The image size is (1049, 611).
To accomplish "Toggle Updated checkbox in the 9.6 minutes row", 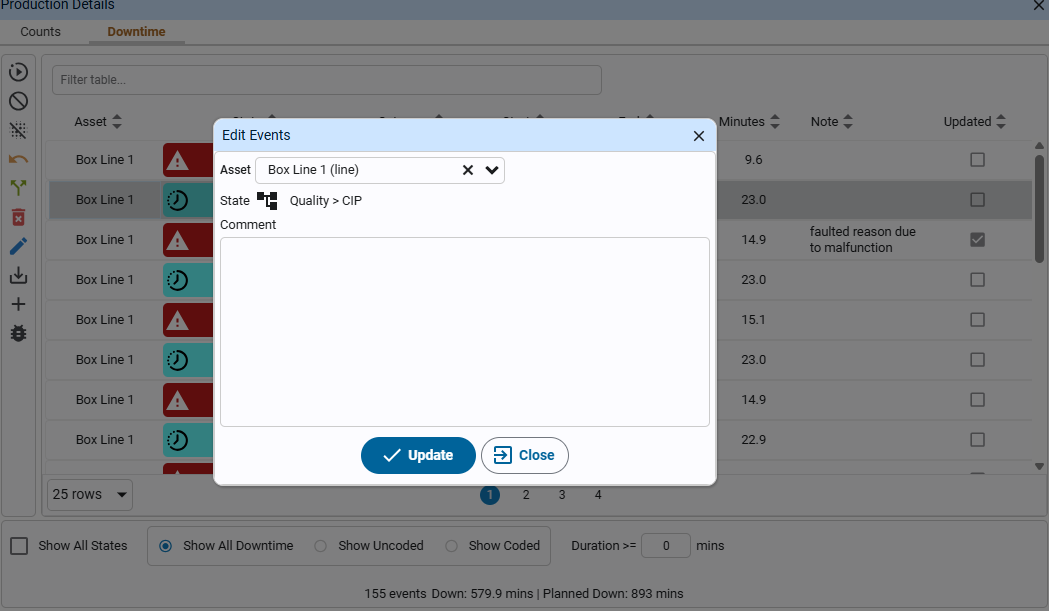I will (977, 160).
